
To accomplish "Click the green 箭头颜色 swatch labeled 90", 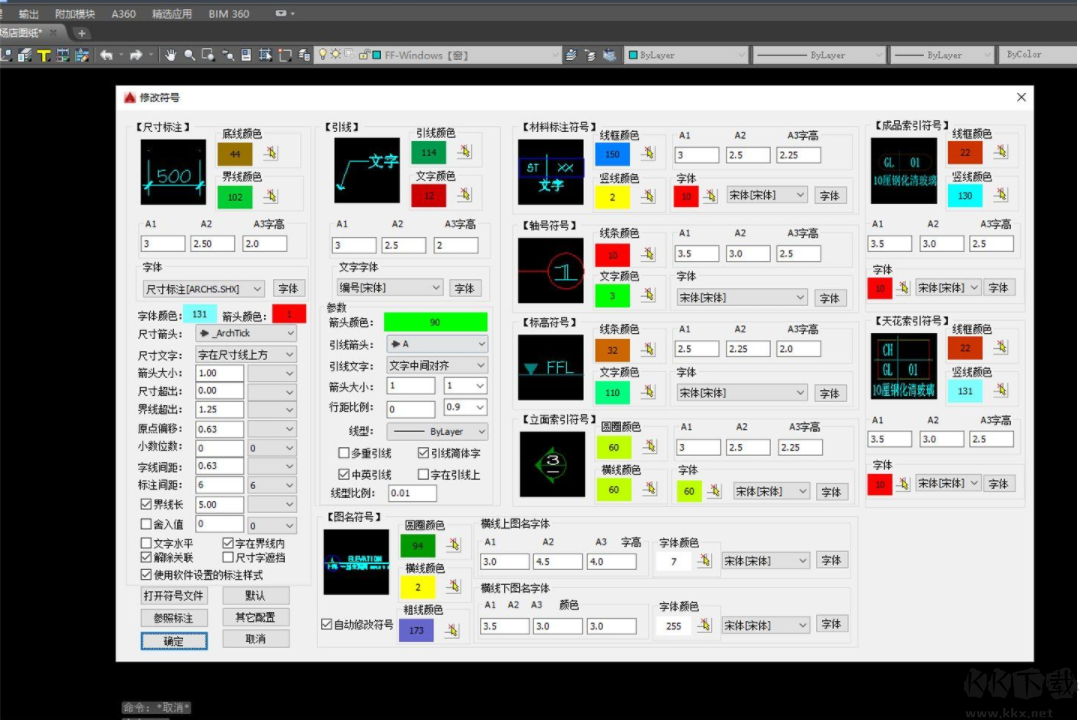I will pyautogui.click(x=435, y=322).
